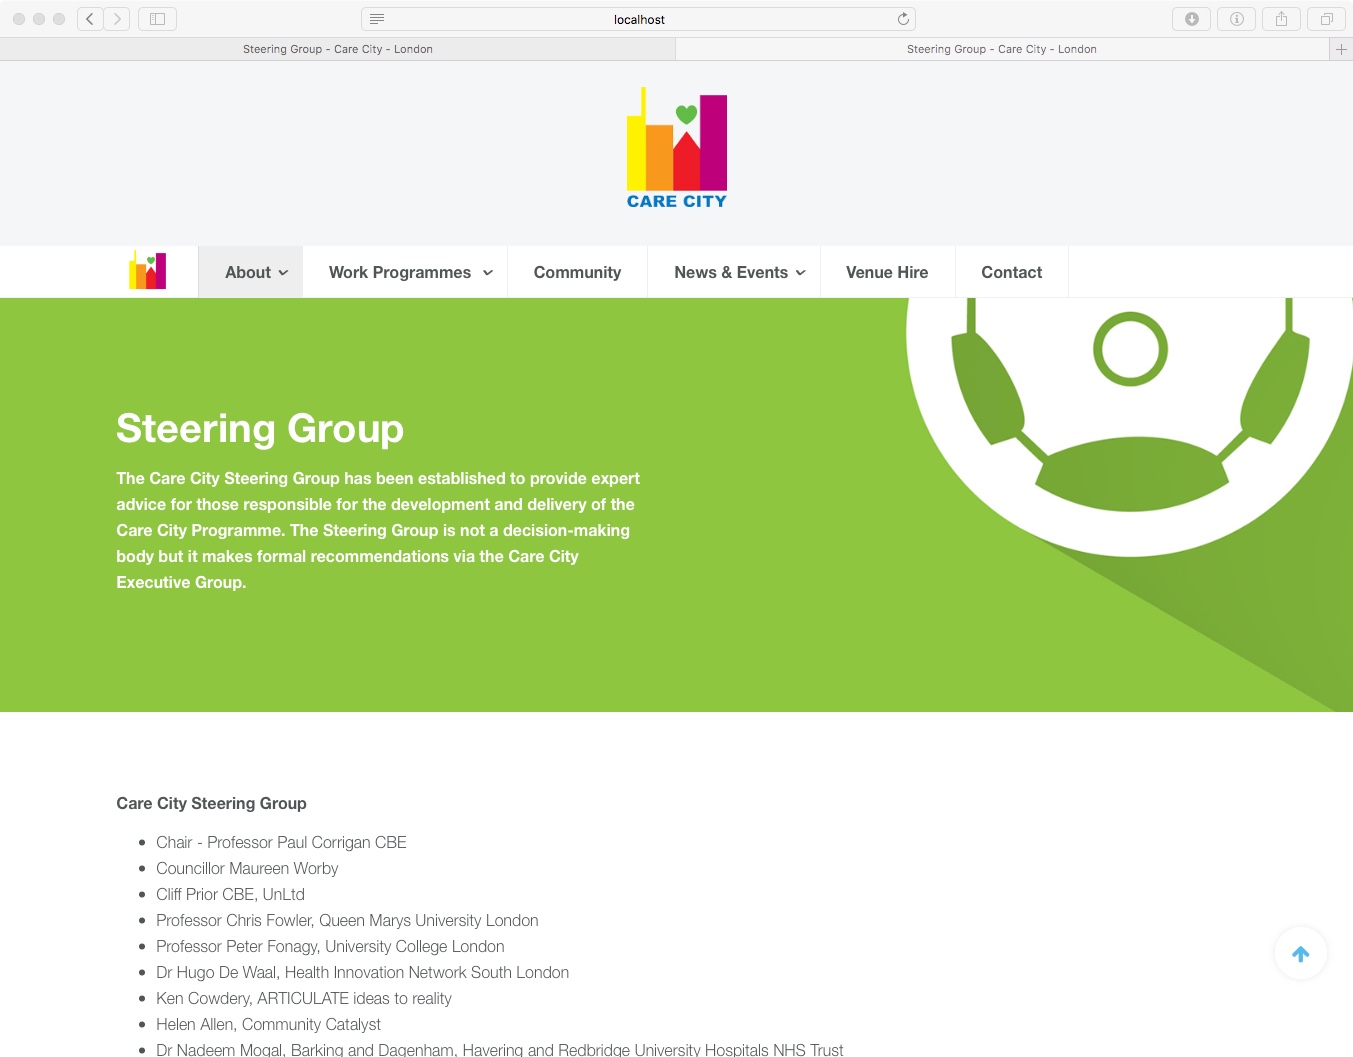Click the Safari forward arrow button

[117, 19]
